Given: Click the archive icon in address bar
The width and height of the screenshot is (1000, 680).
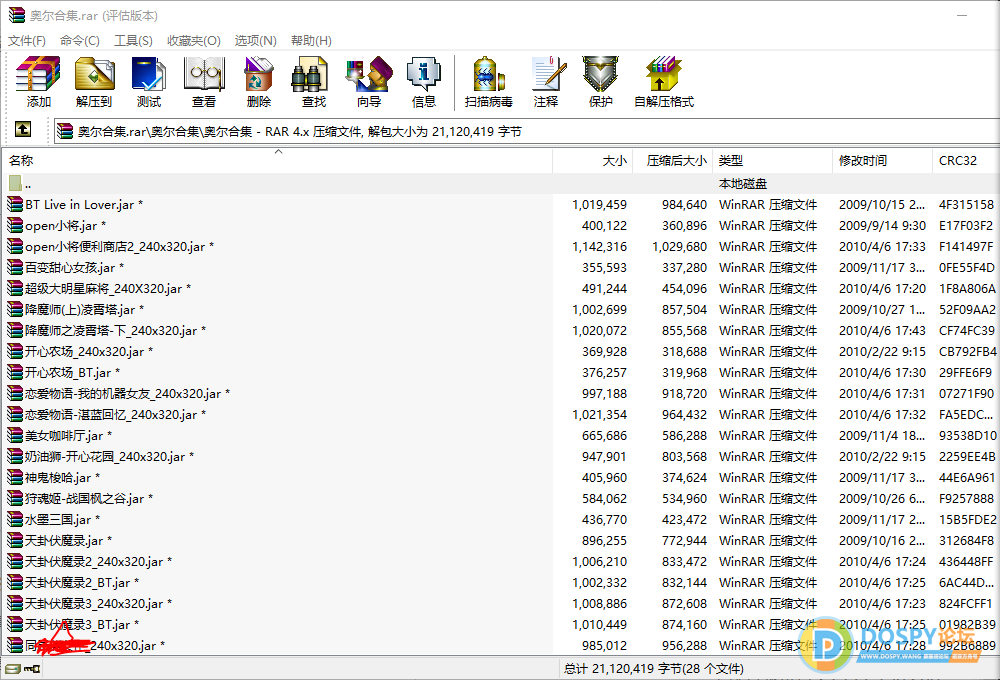Looking at the screenshot, I should click(64, 131).
